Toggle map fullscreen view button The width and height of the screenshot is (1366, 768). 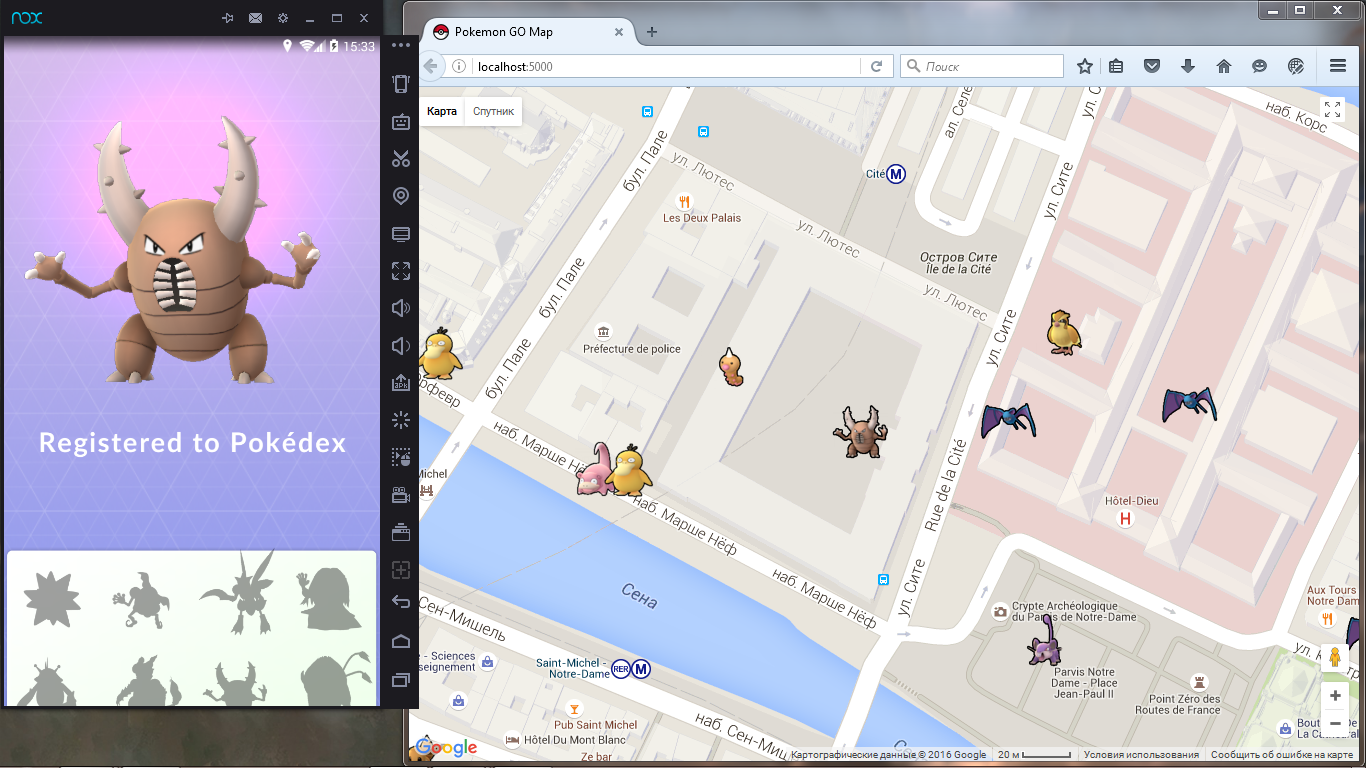pyautogui.click(x=1333, y=109)
